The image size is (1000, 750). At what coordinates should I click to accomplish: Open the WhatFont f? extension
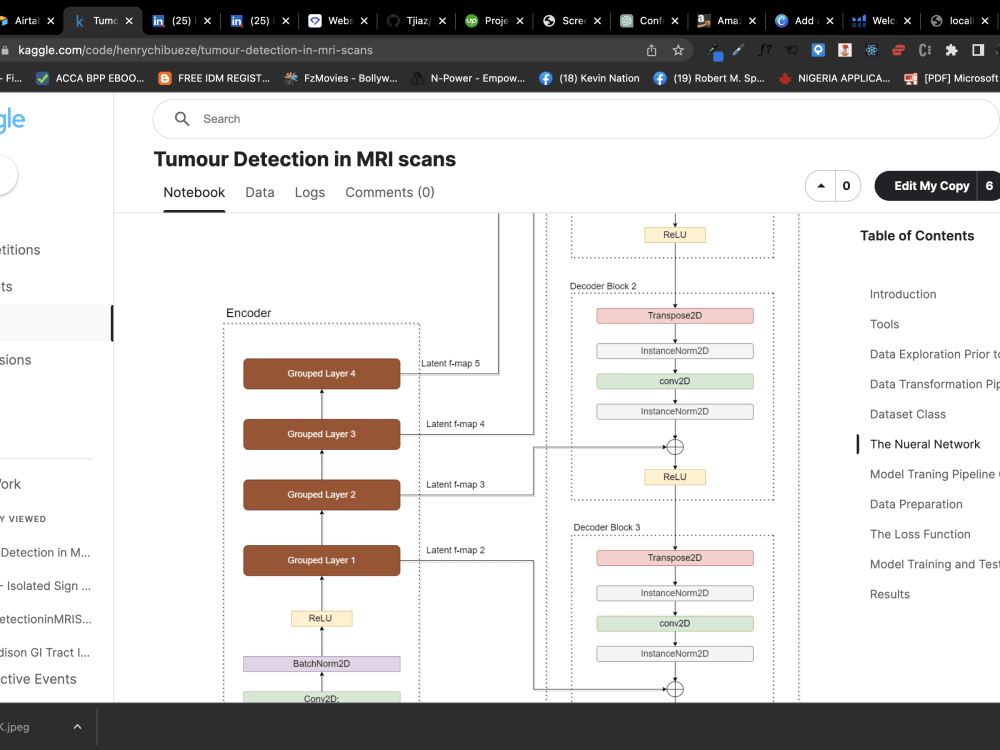tap(765, 50)
